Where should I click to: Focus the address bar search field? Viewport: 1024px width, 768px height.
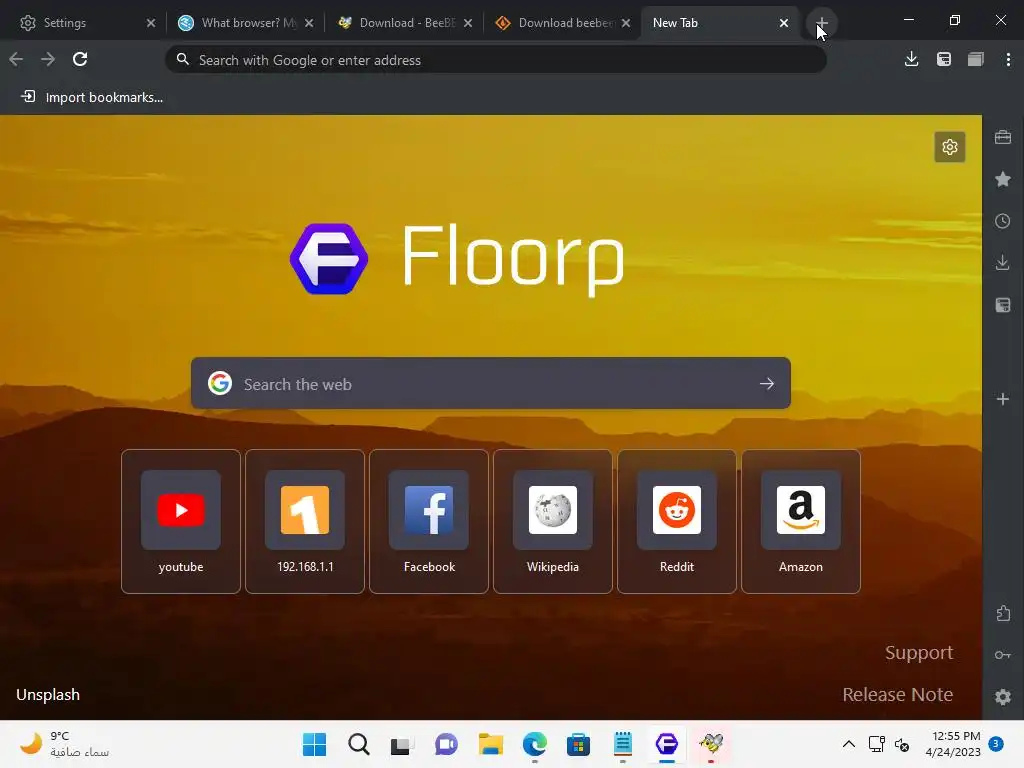click(496, 60)
